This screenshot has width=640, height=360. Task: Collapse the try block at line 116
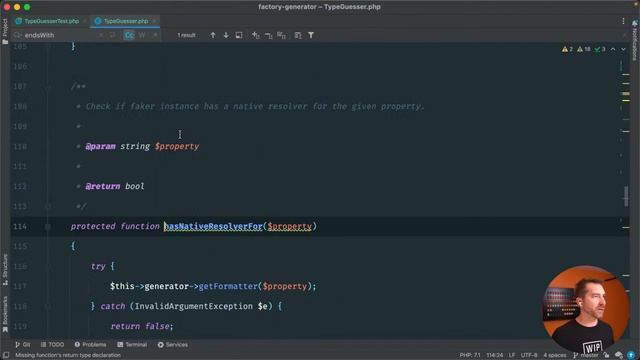48,267
